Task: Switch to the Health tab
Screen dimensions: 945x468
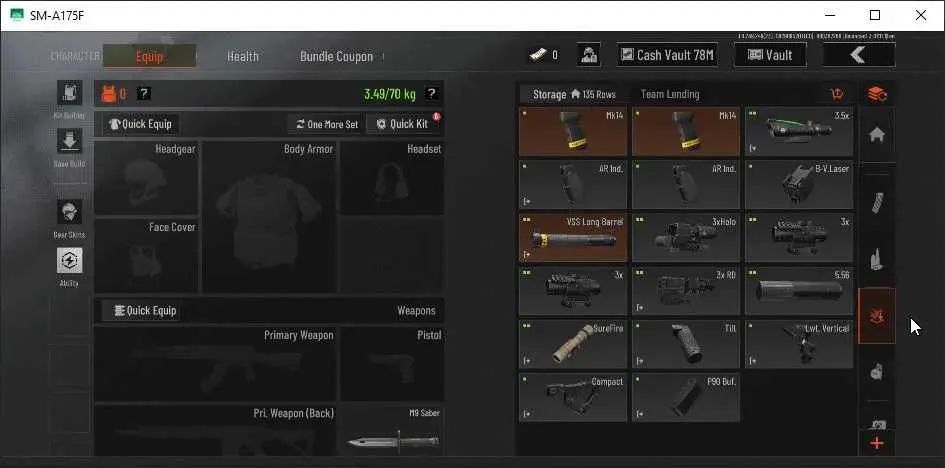Action: (243, 56)
